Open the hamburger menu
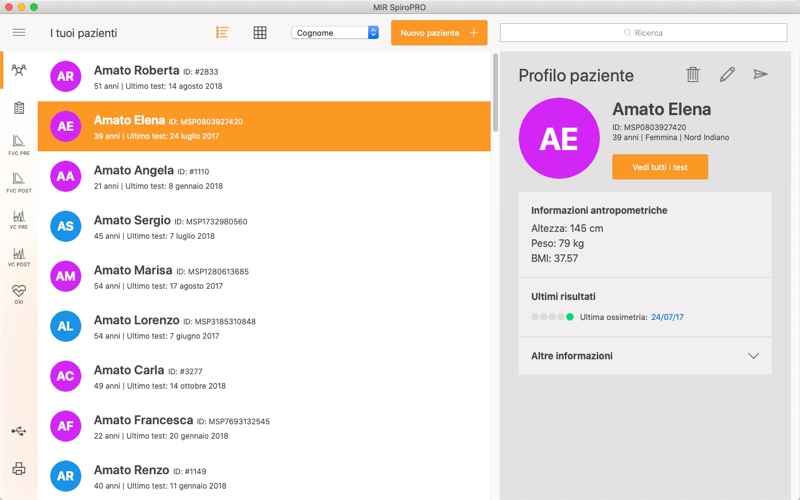 [19, 33]
